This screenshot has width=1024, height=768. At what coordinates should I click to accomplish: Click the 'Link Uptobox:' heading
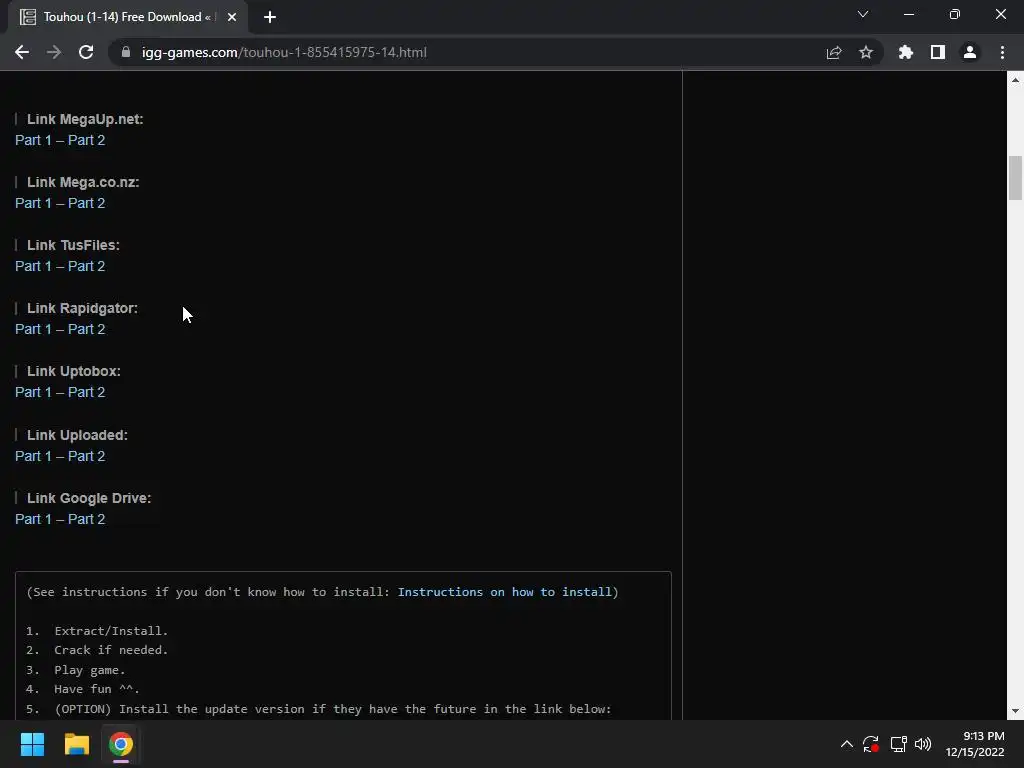[74, 372]
